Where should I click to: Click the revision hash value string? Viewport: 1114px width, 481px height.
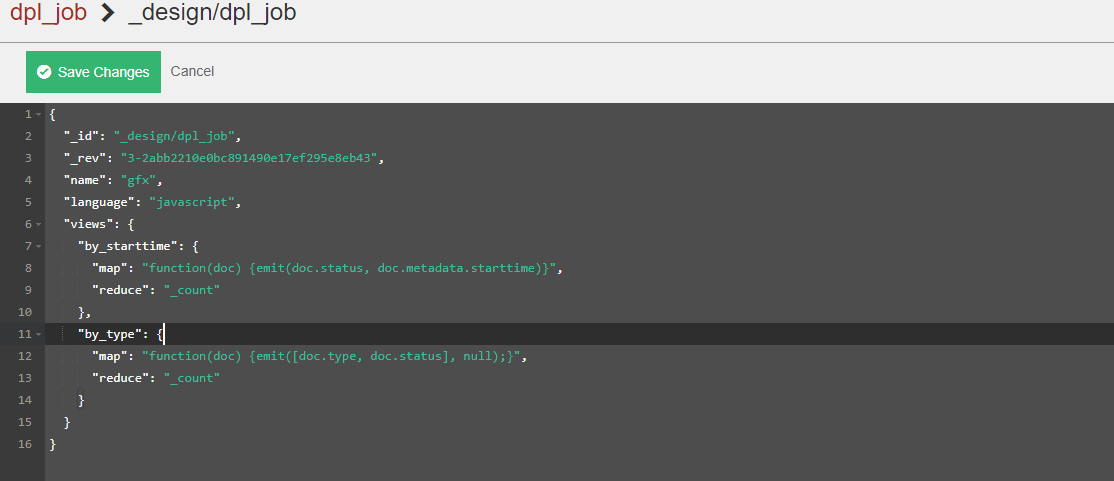pyautogui.click(x=249, y=158)
